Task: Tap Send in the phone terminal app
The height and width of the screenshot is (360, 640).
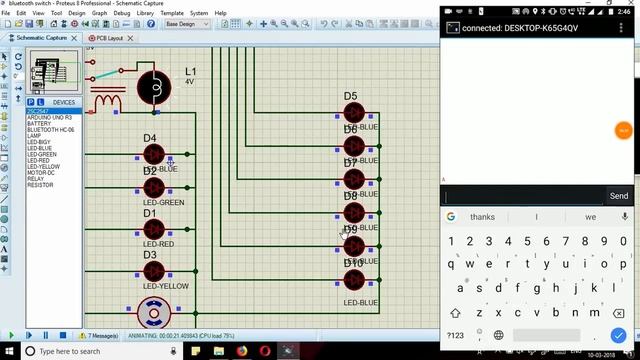Action: click(619, 196)
